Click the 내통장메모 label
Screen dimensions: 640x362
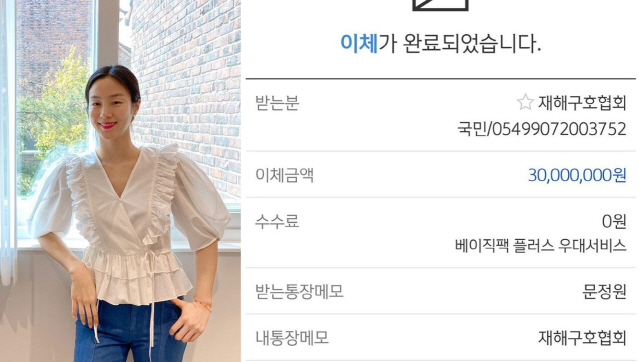[x=292, y=338]
